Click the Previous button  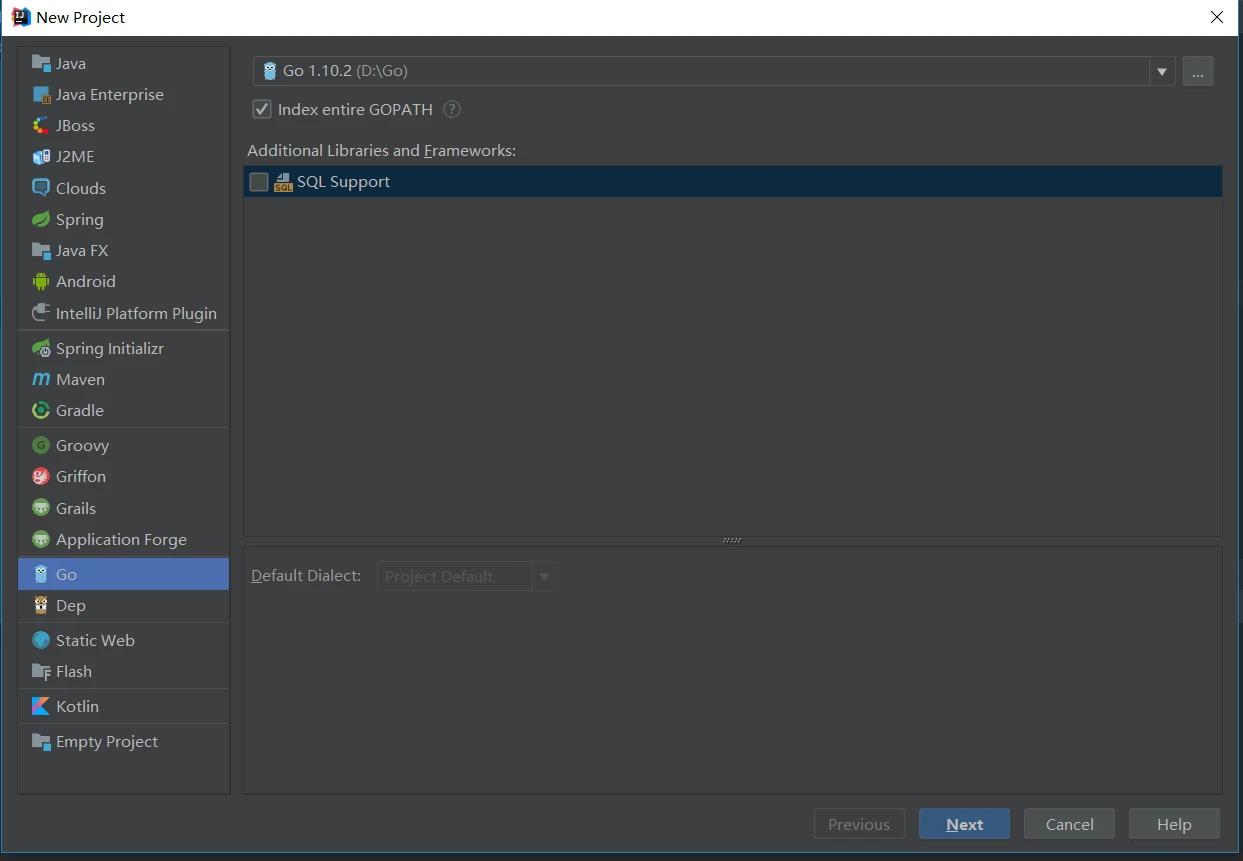(859, 824)
